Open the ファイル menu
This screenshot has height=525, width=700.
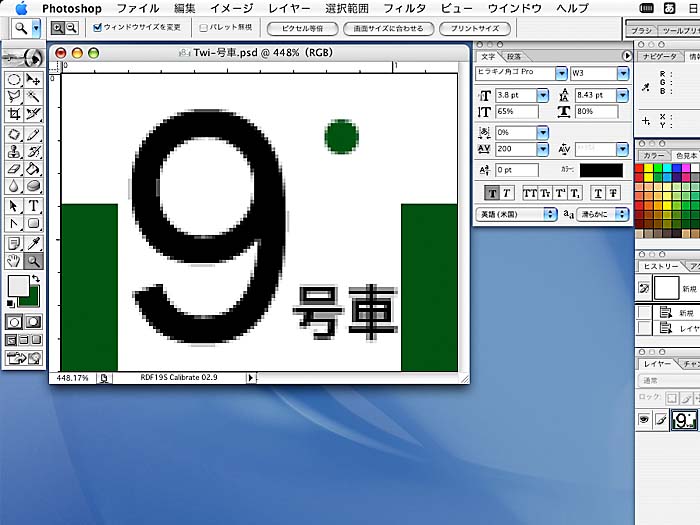[138, 8]
